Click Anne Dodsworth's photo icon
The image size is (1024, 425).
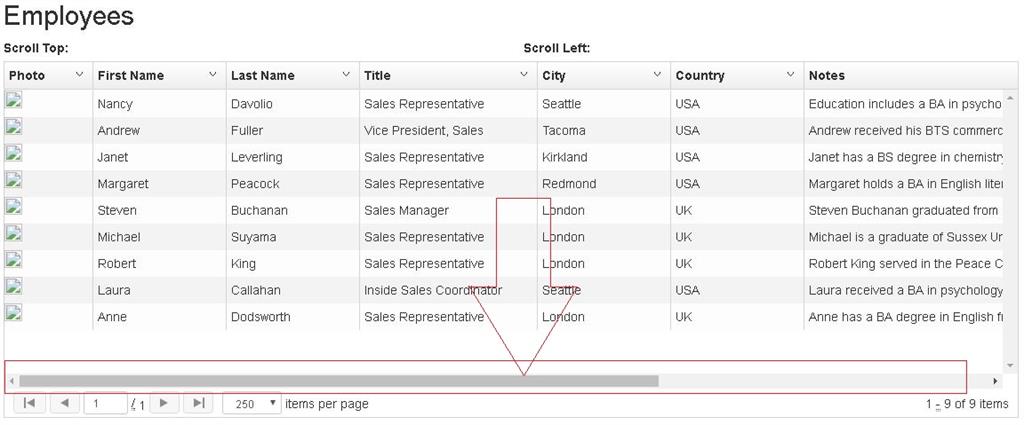tap(14, 312)
